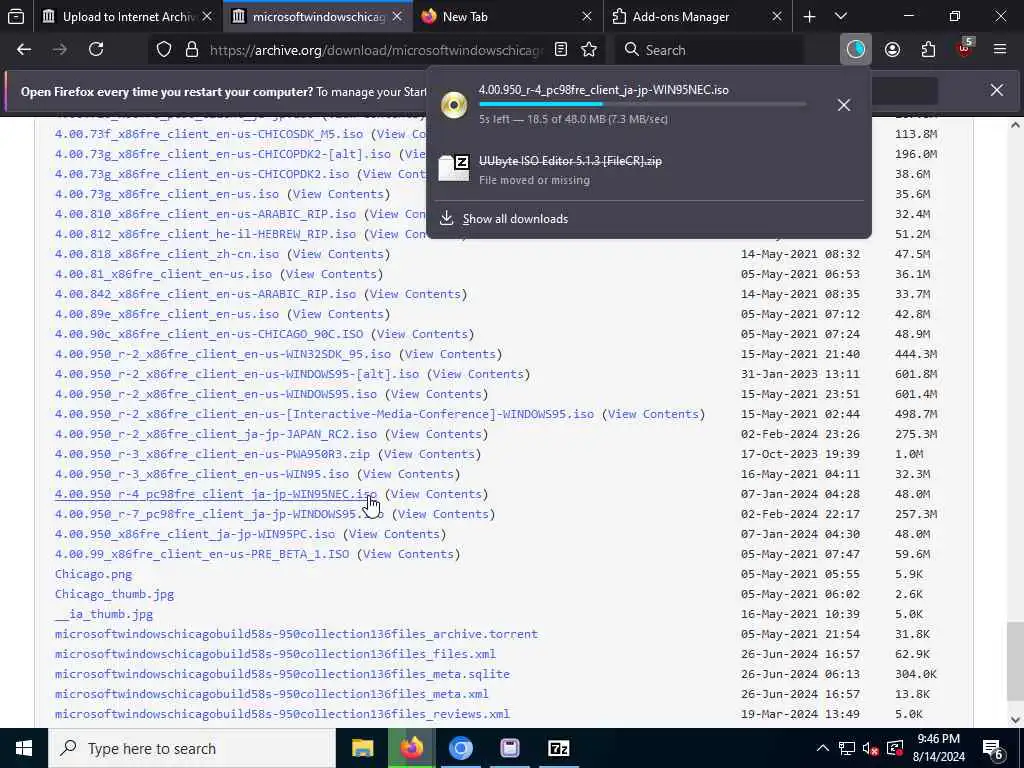Viewport: 1024px width, 768px height.
Task: Open 4.00.73f CHICOSDK_M5.iso link
Action: 208,134
